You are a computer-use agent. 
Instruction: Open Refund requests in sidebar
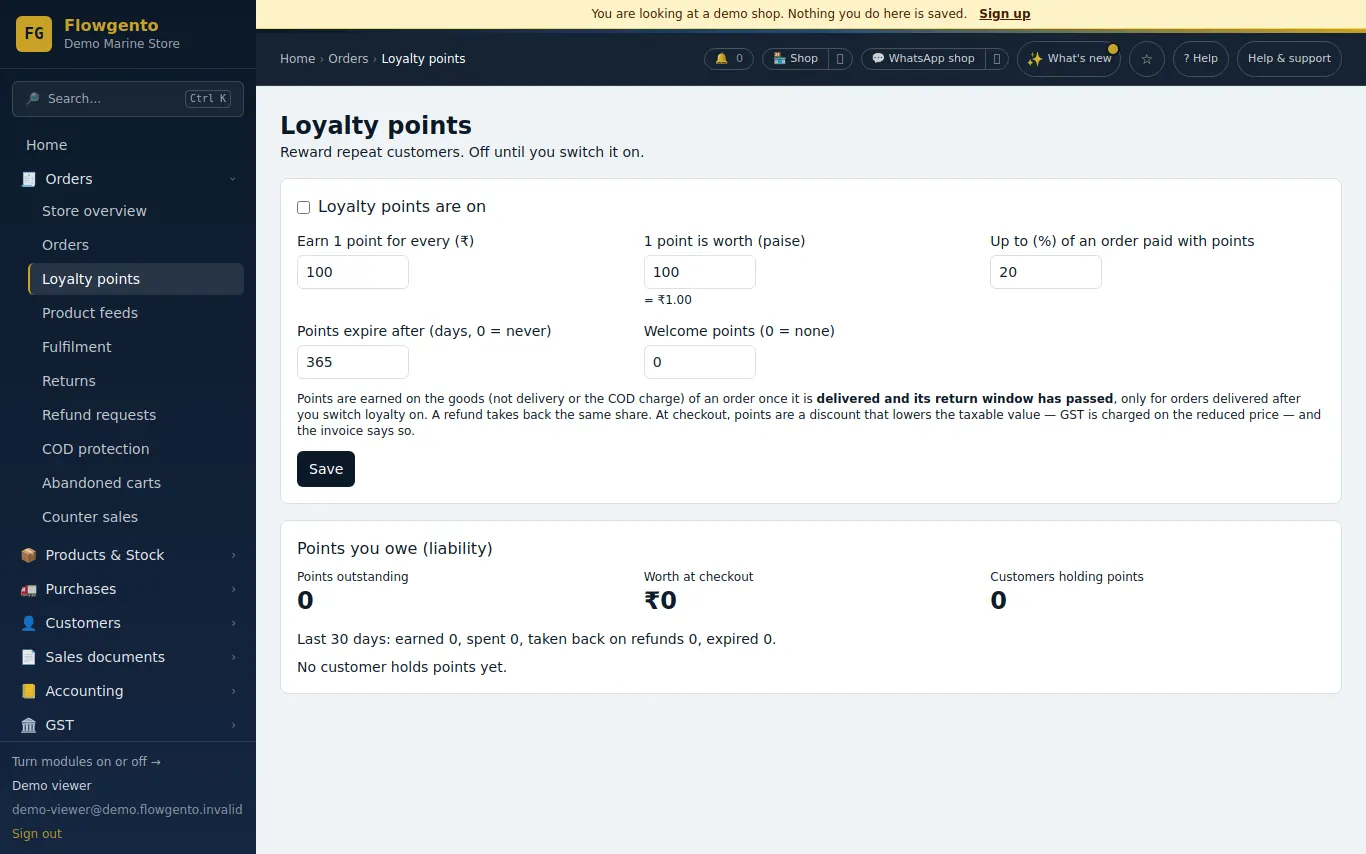click(136, 415)
